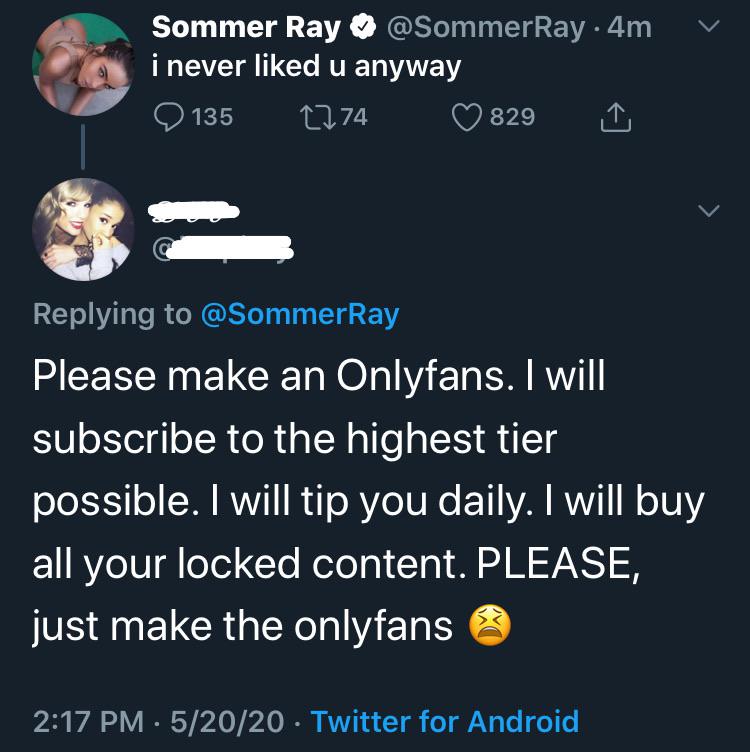The height and width of the screenshot is (752, 750).
Task: Retweet the Sommer Ray tweet
Action: [x=315, y=117]
